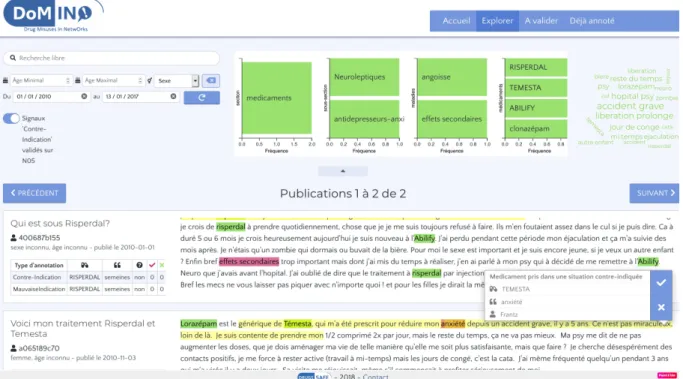
Task: Validate the annotation with popup checkmark
Action: point(661,283)
